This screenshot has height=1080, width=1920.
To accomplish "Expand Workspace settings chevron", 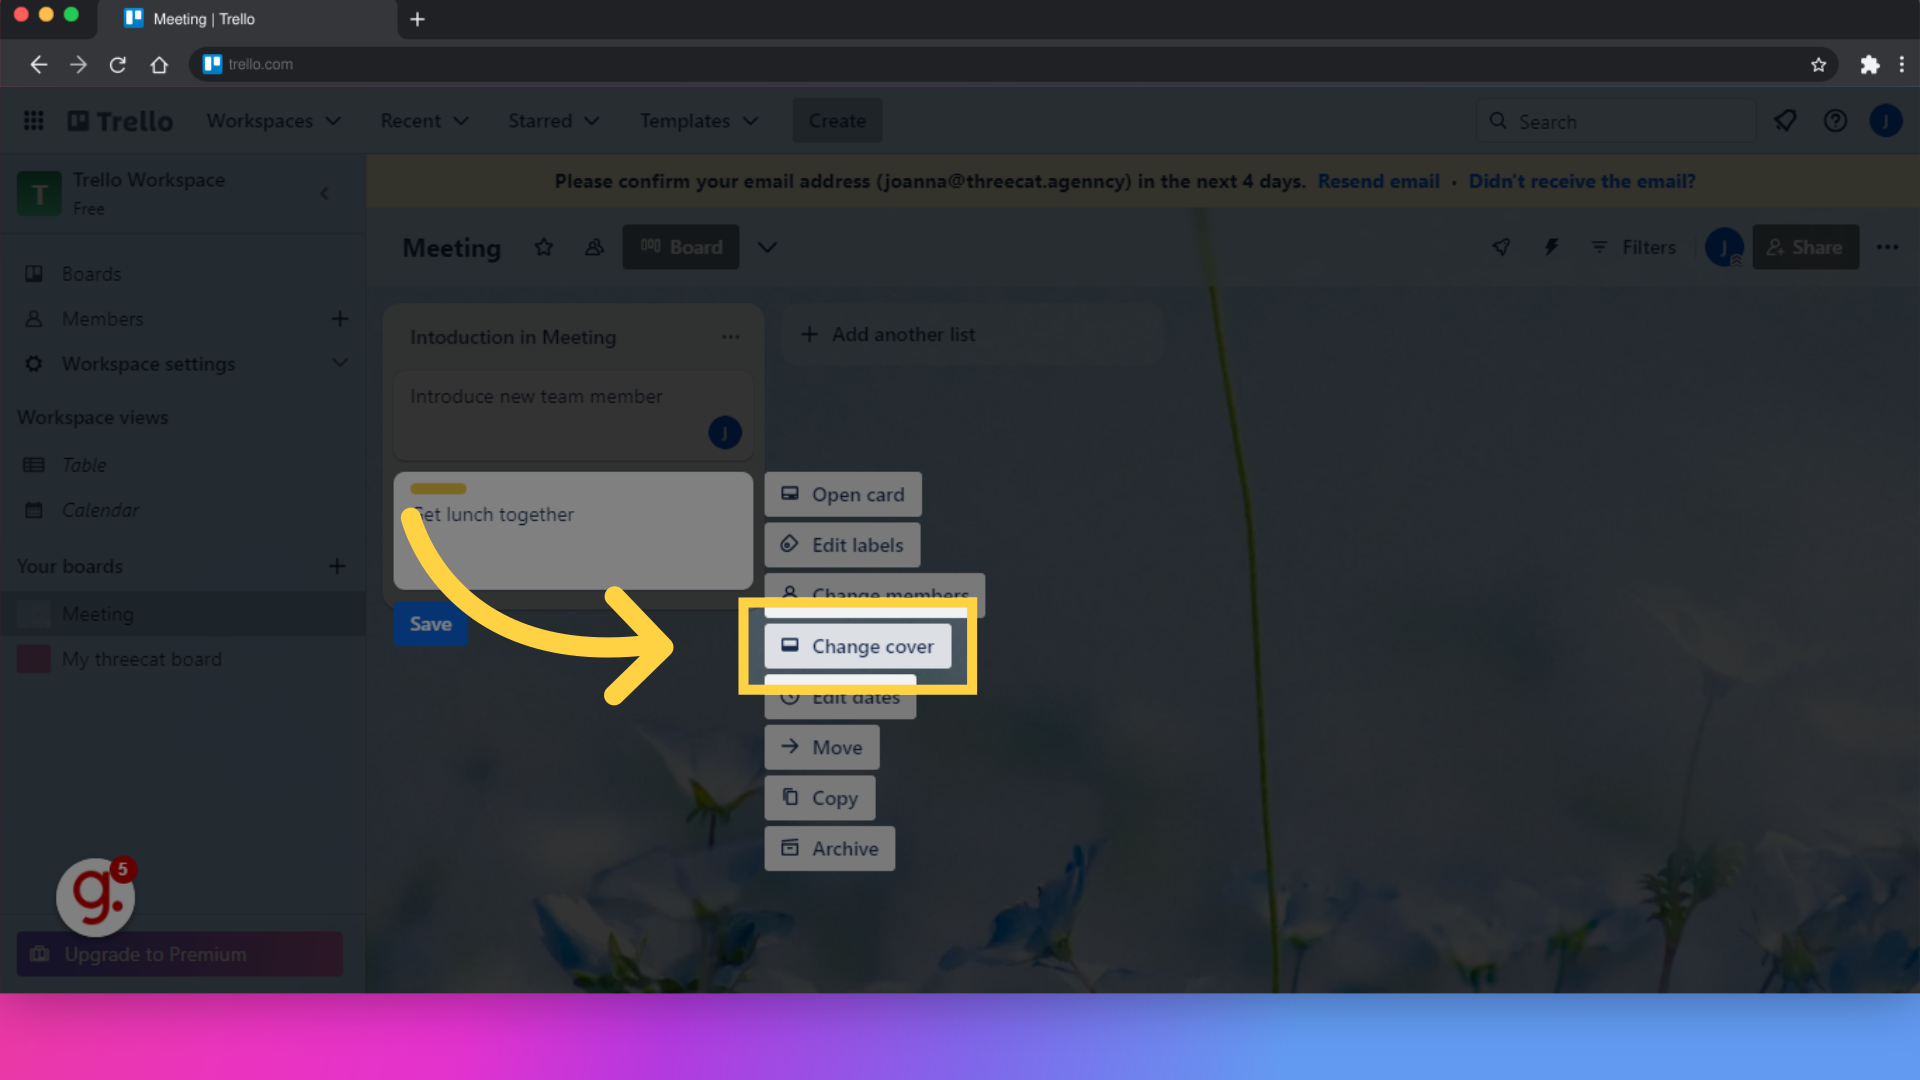I will (340, 363).
